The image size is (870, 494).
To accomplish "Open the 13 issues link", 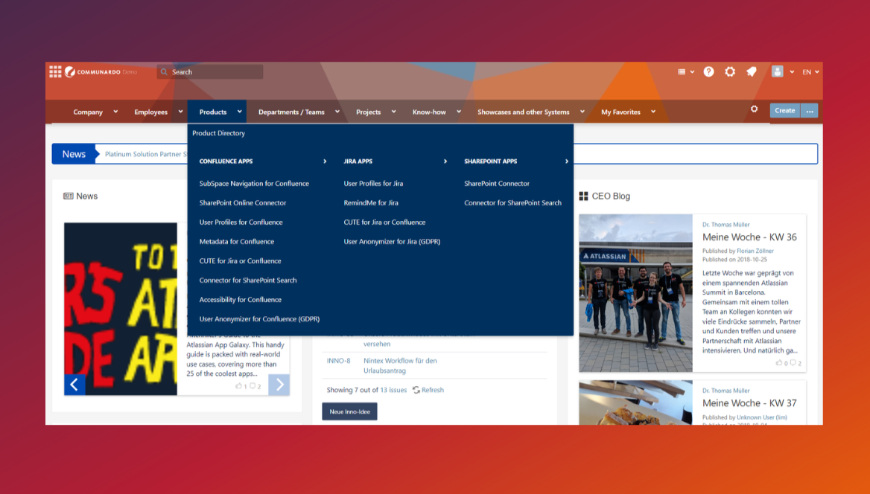I will tap(393, 390).
